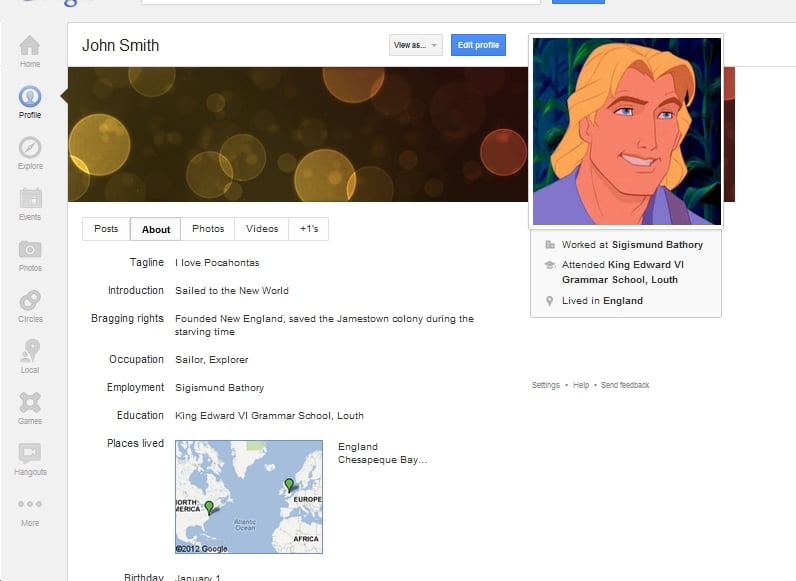This screenshot has height=581, width=796.
Task: Click the Occupation value Sailor, Explorer
Action: [212, 360]
